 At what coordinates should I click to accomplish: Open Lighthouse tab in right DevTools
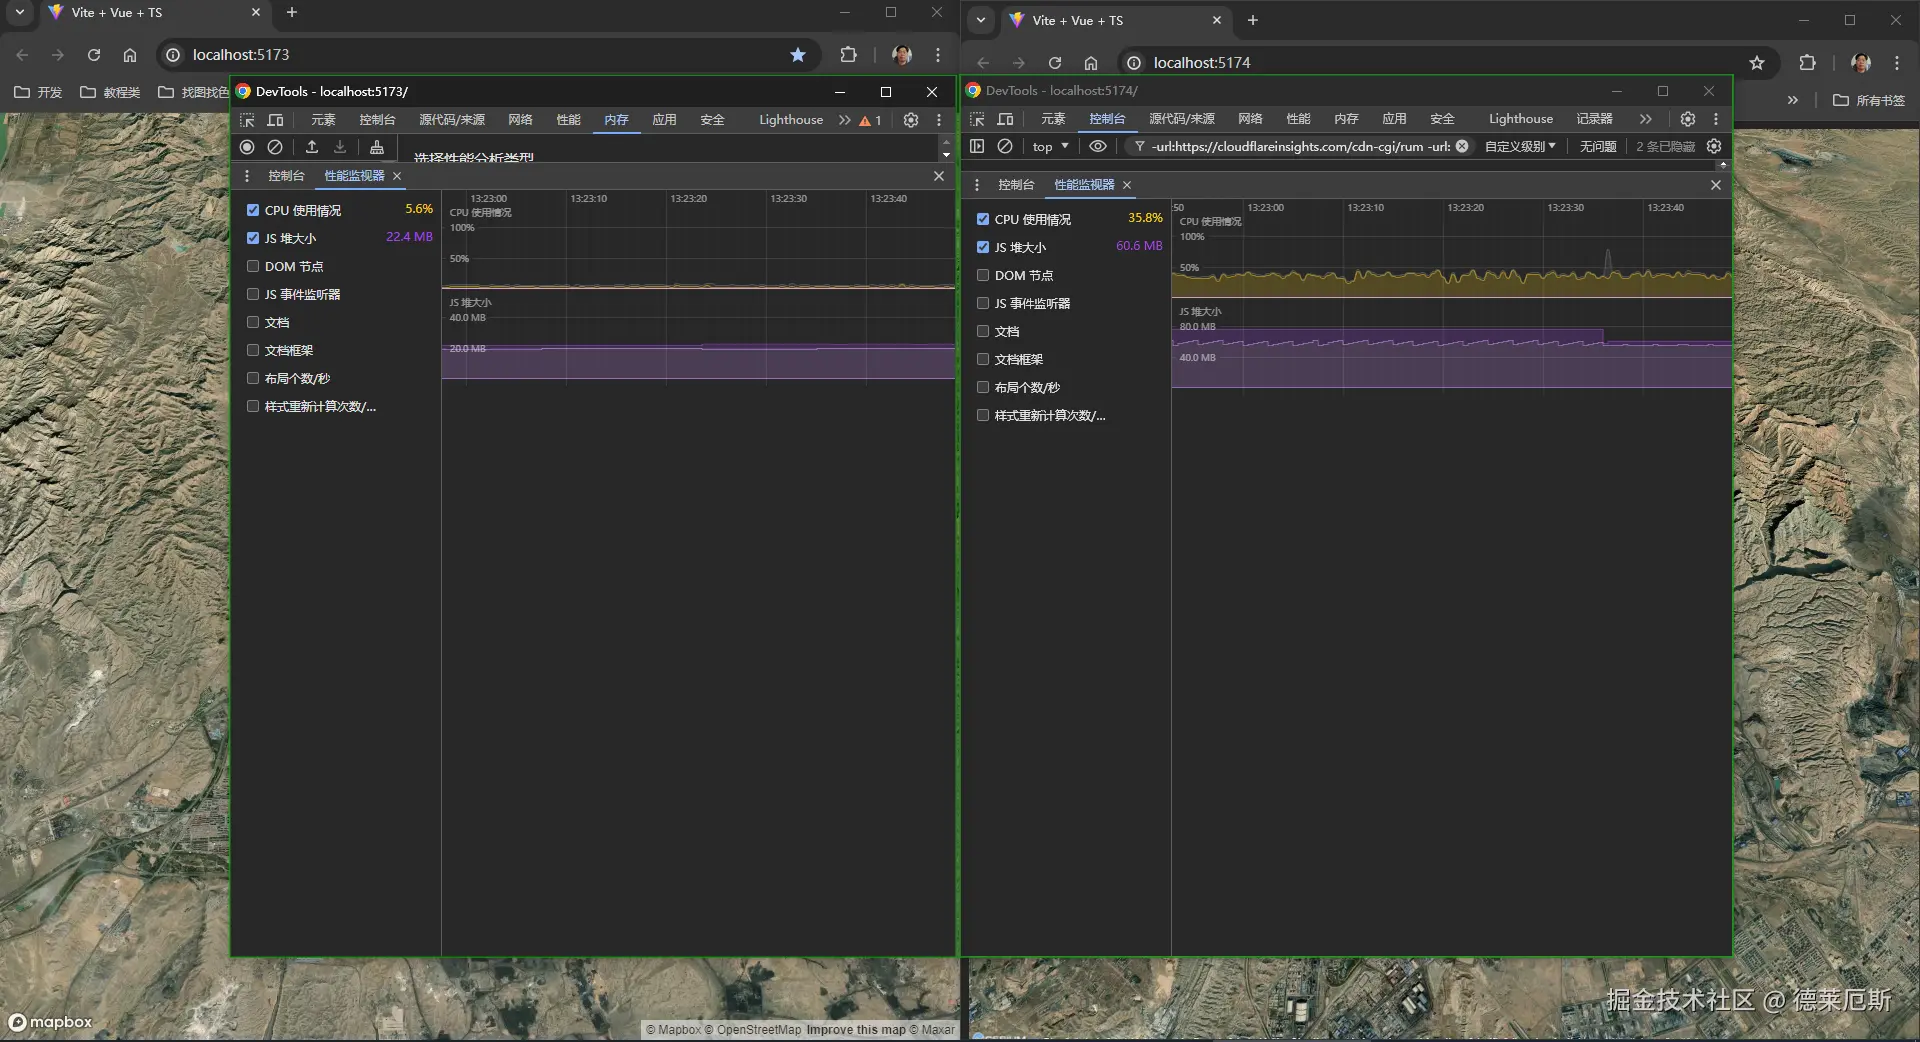[x=1520, y=119]
